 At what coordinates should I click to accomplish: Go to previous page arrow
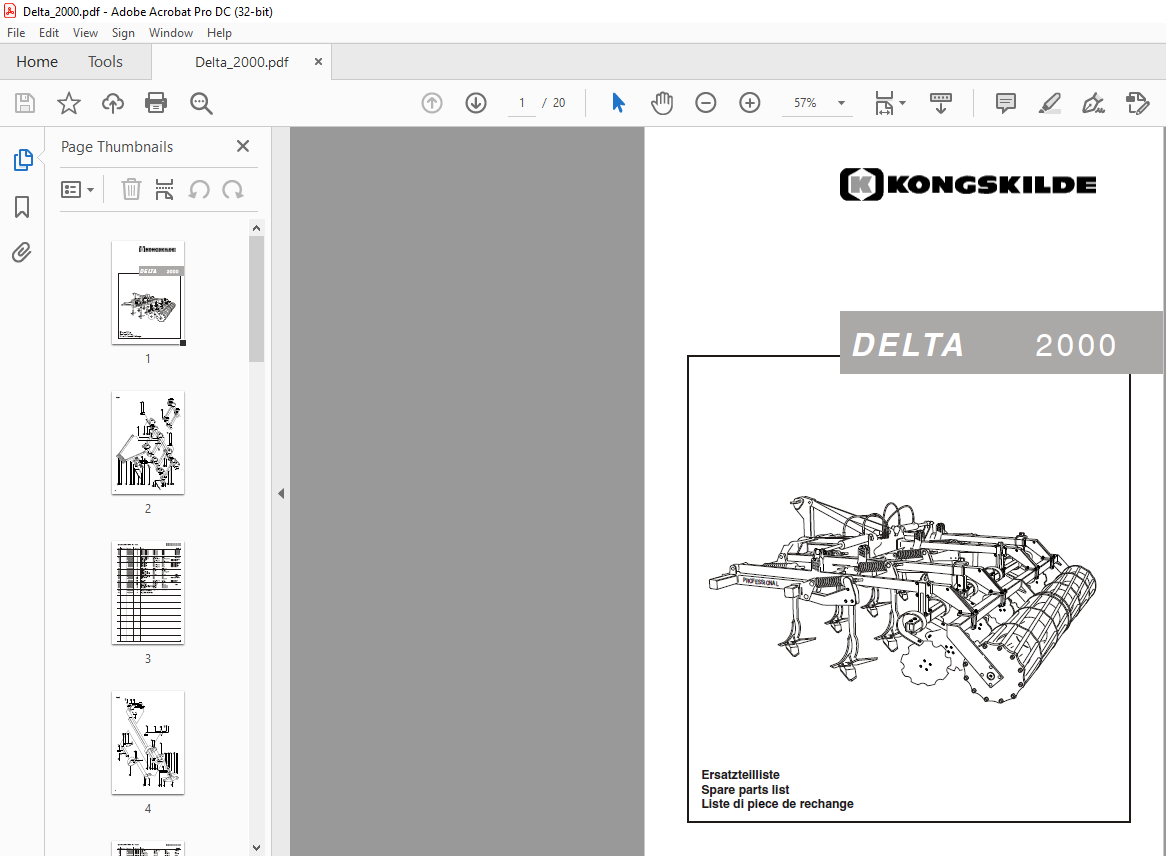point(431,103)
